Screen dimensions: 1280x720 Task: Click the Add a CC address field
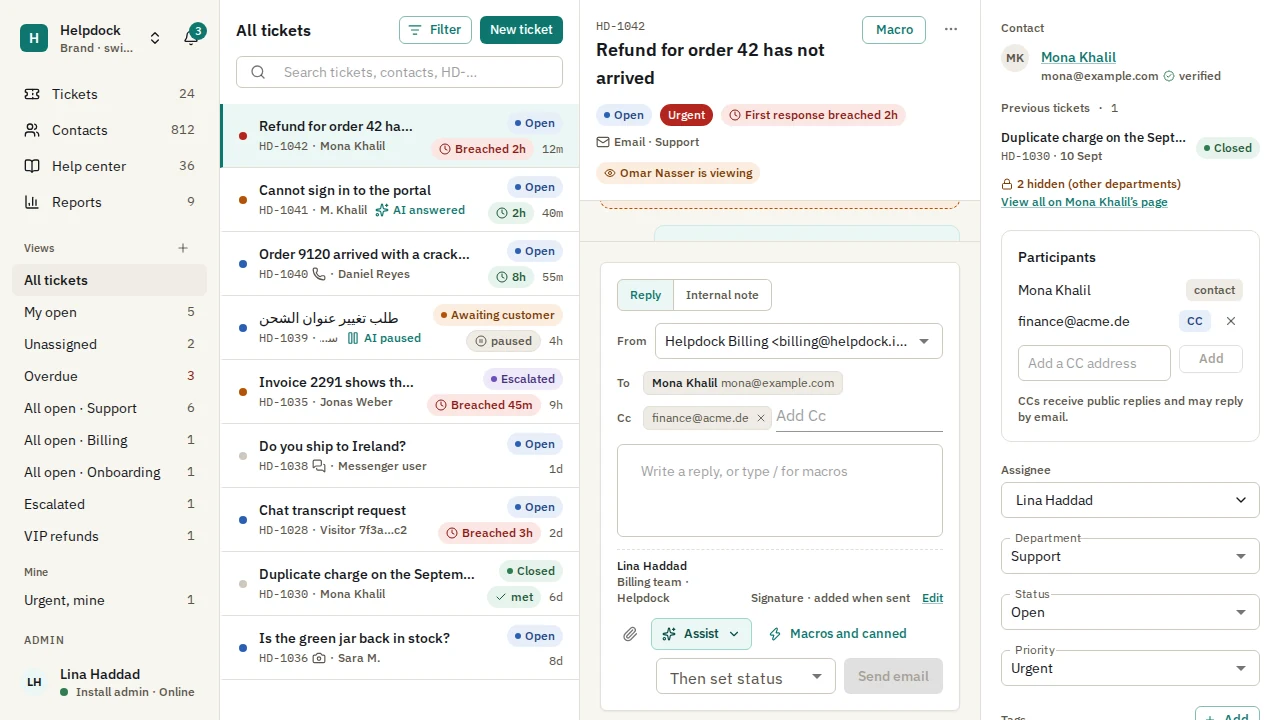(x=1094, y=363)
